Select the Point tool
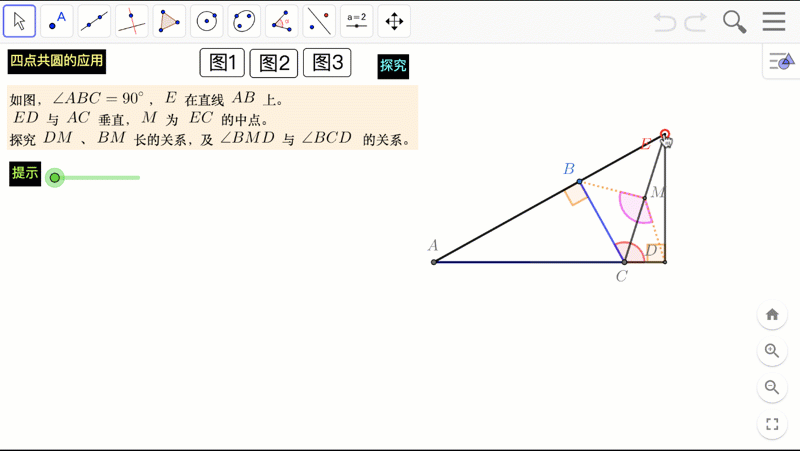This screenshot has width=800, height=451. [x=57, y=21]
